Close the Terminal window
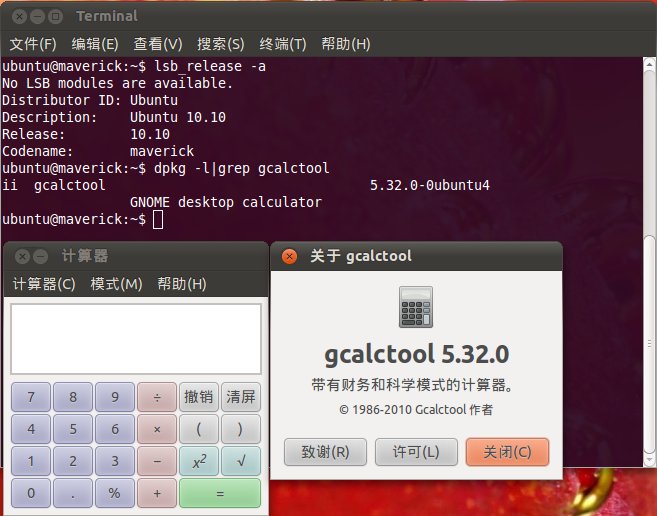Image resolution: width=657 pixels, height=516 pixels. [19, 16]
